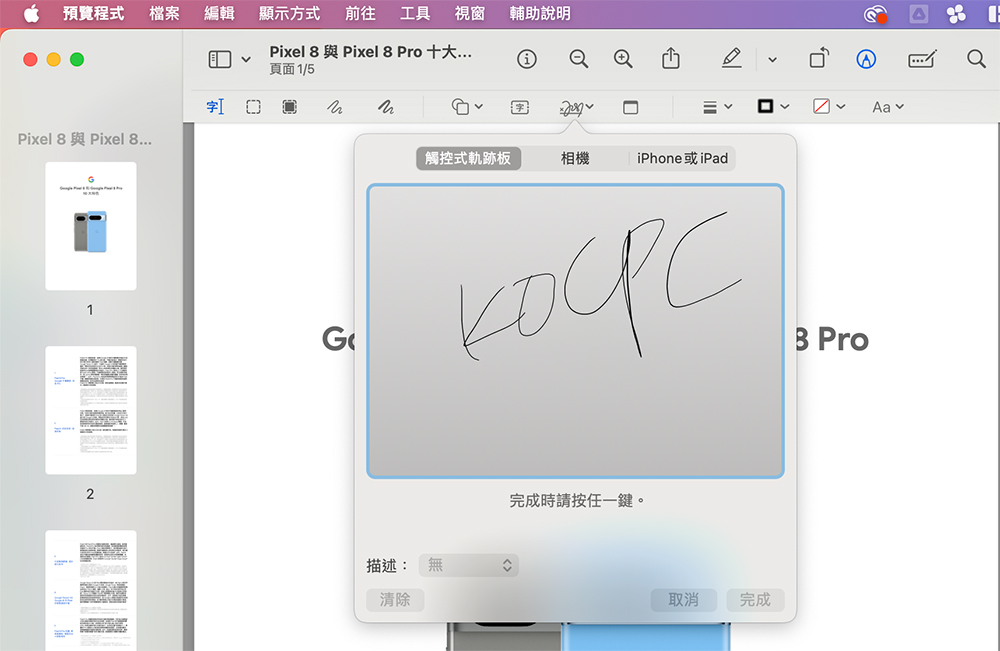The image size is (1000, 651).
Task: Toggle the sidebar view button
Action: pos(220,59)
